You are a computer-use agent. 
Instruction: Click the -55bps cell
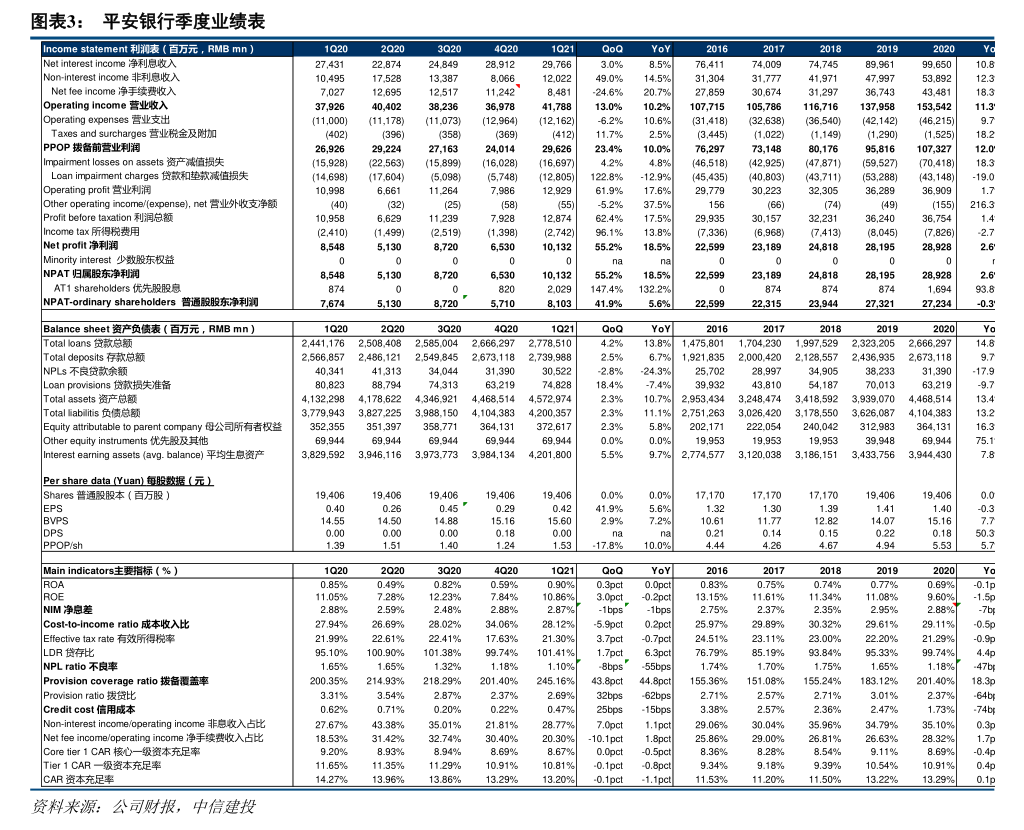click(x=655, y=667)
